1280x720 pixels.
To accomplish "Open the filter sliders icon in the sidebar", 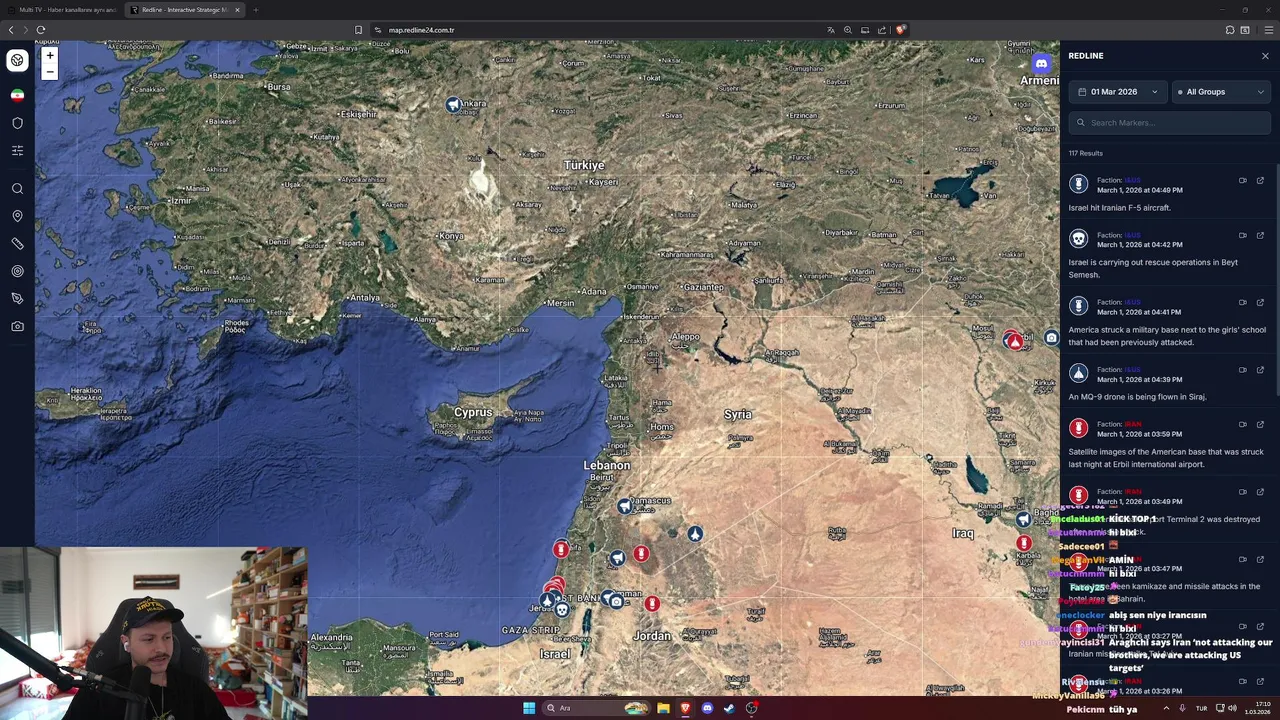I will click(x=17, y=150).
